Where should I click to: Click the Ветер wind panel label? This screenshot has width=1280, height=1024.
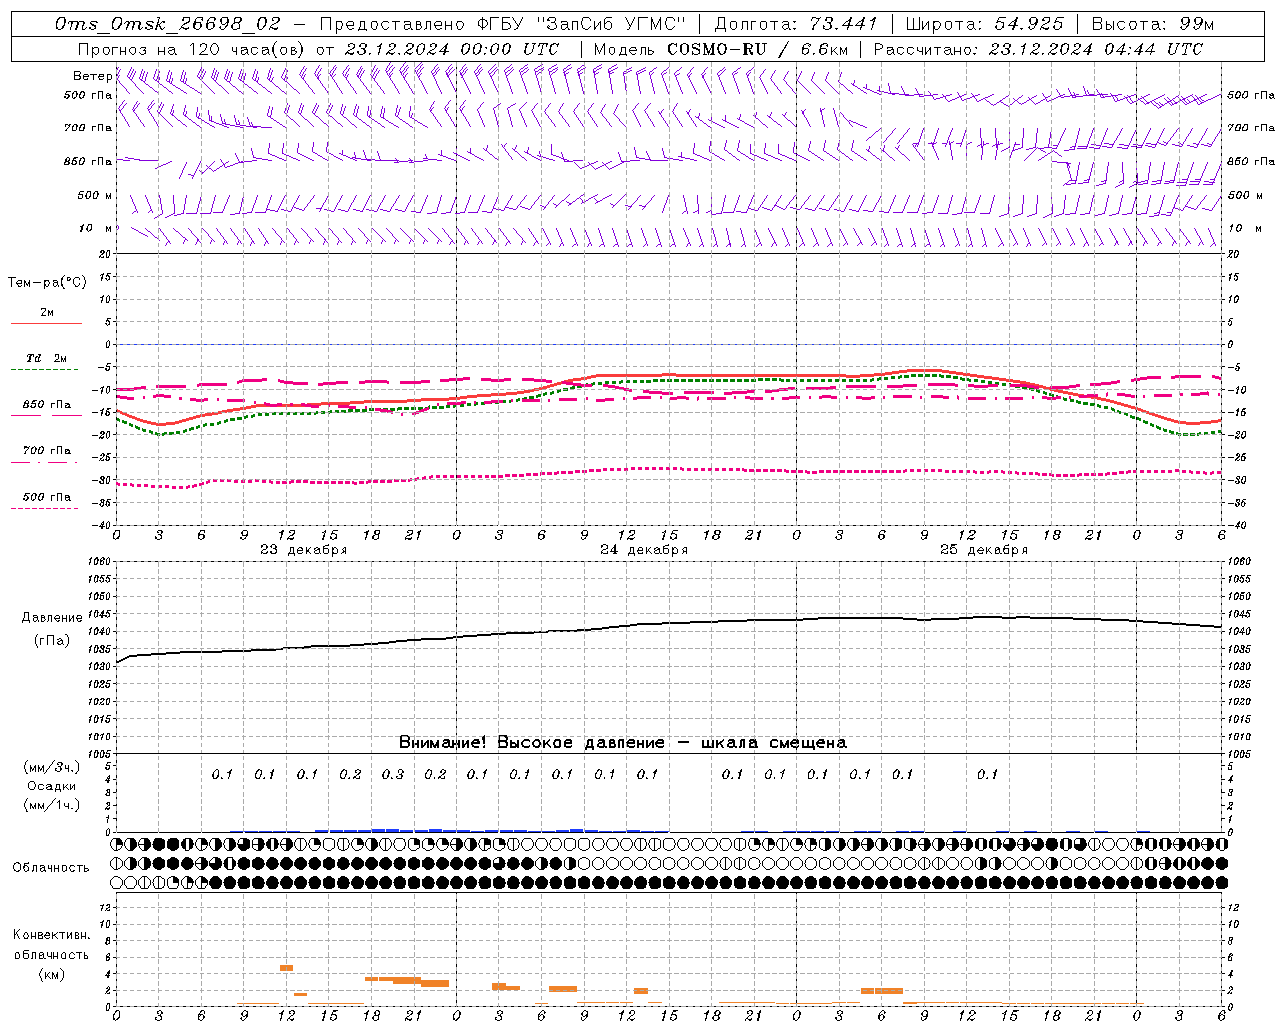[92, 76]
